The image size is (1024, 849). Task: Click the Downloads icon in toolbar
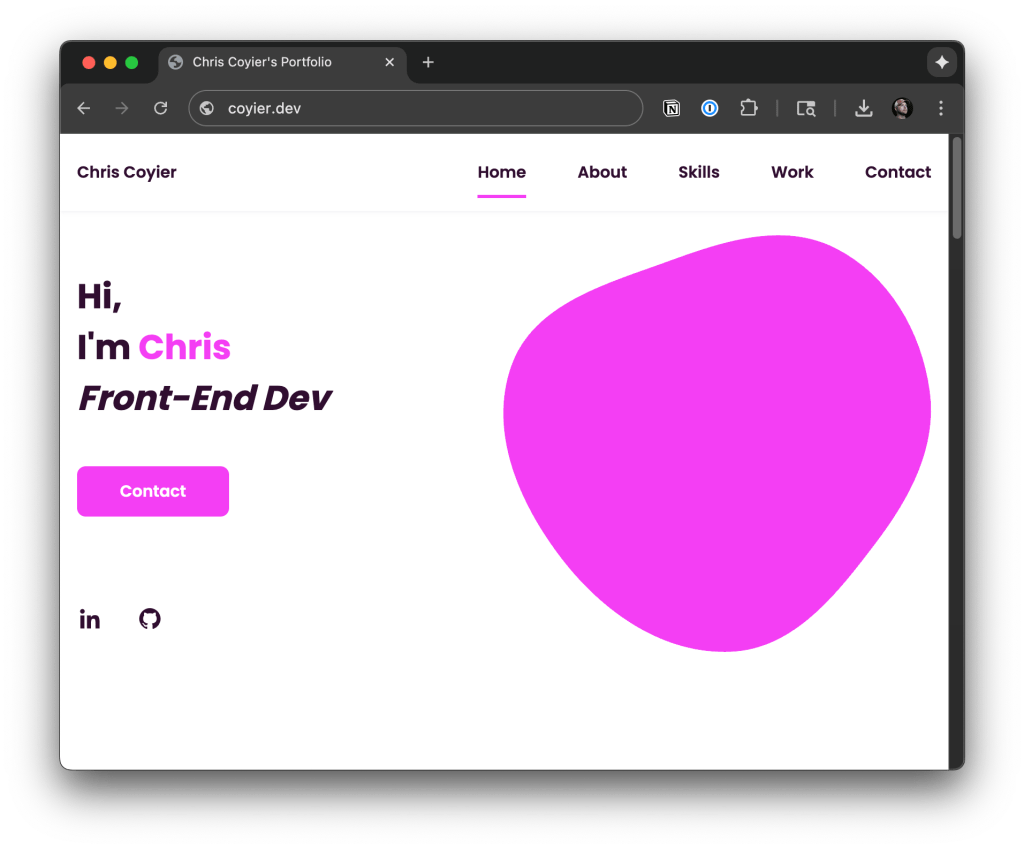pyautogui.click(x=864, y=108)
